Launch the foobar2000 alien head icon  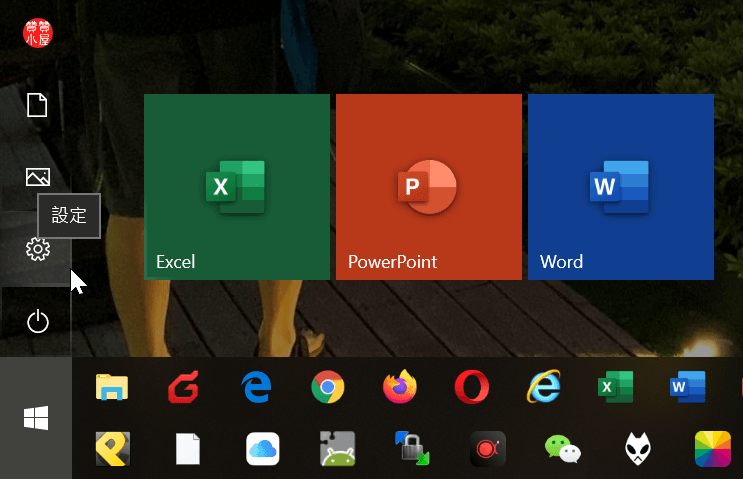[638, 449]
